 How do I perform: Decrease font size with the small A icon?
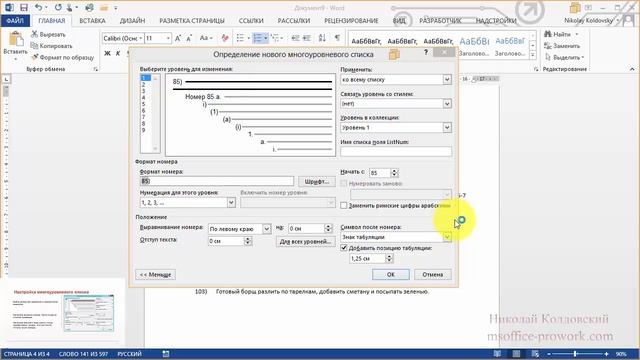coord(189,38)
